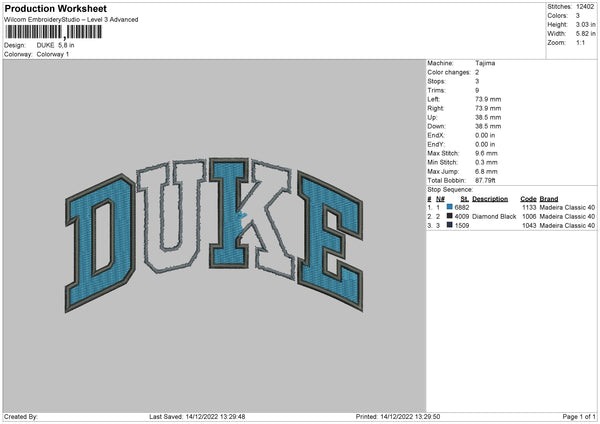Click the 'Code' column header
The width and height of the screenshot is (600, 424).
[x=528, y=199]
